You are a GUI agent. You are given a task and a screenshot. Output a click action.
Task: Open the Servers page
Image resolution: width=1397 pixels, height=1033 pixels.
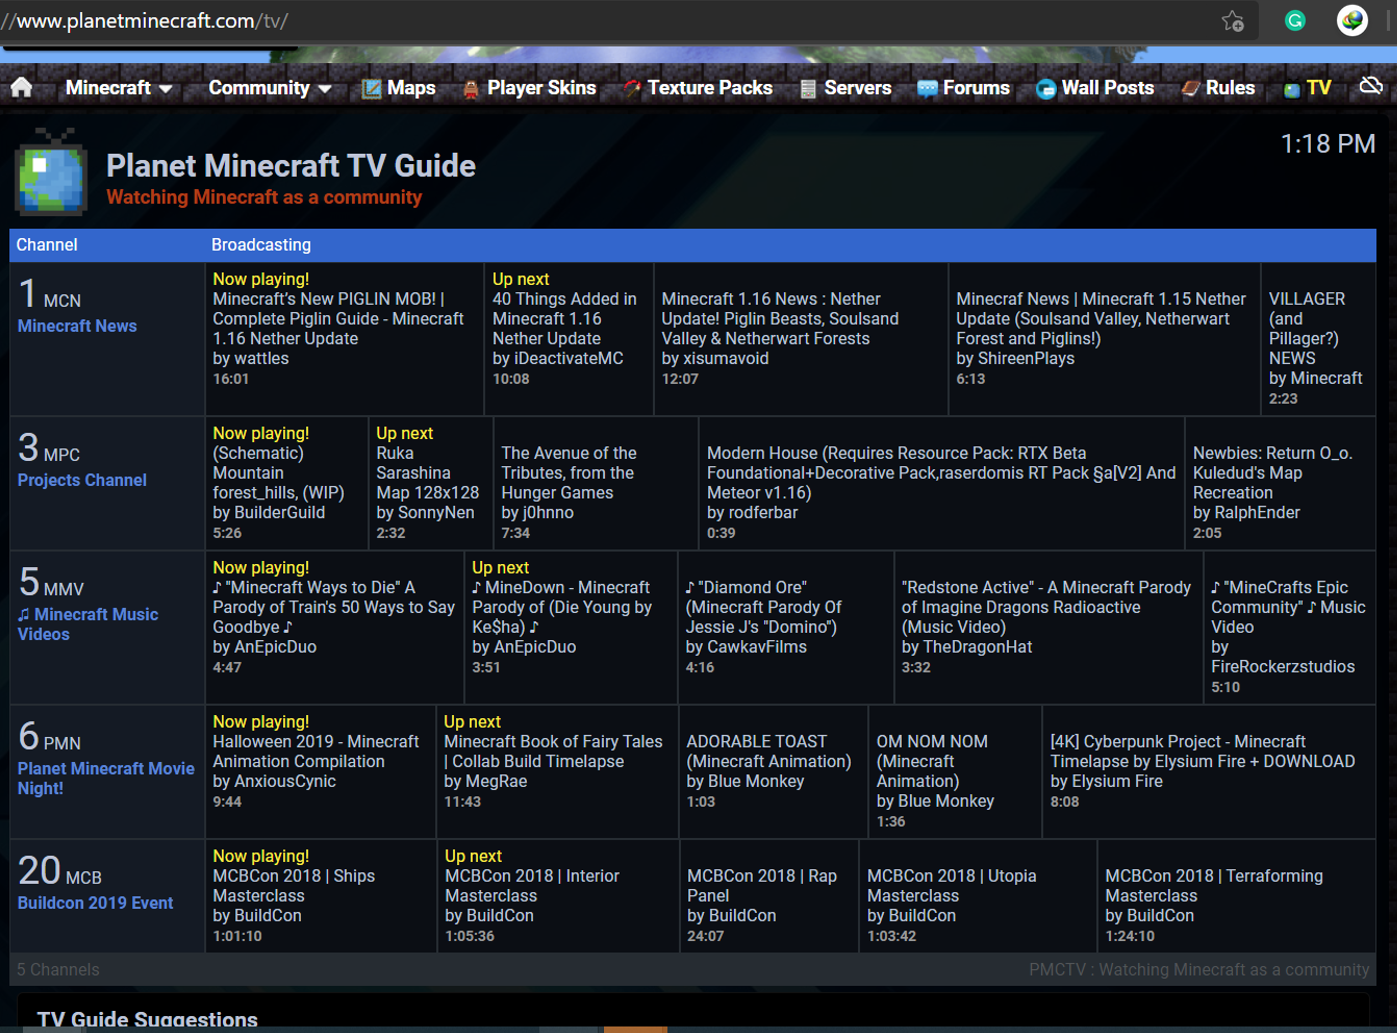click(x=857, y=88)
